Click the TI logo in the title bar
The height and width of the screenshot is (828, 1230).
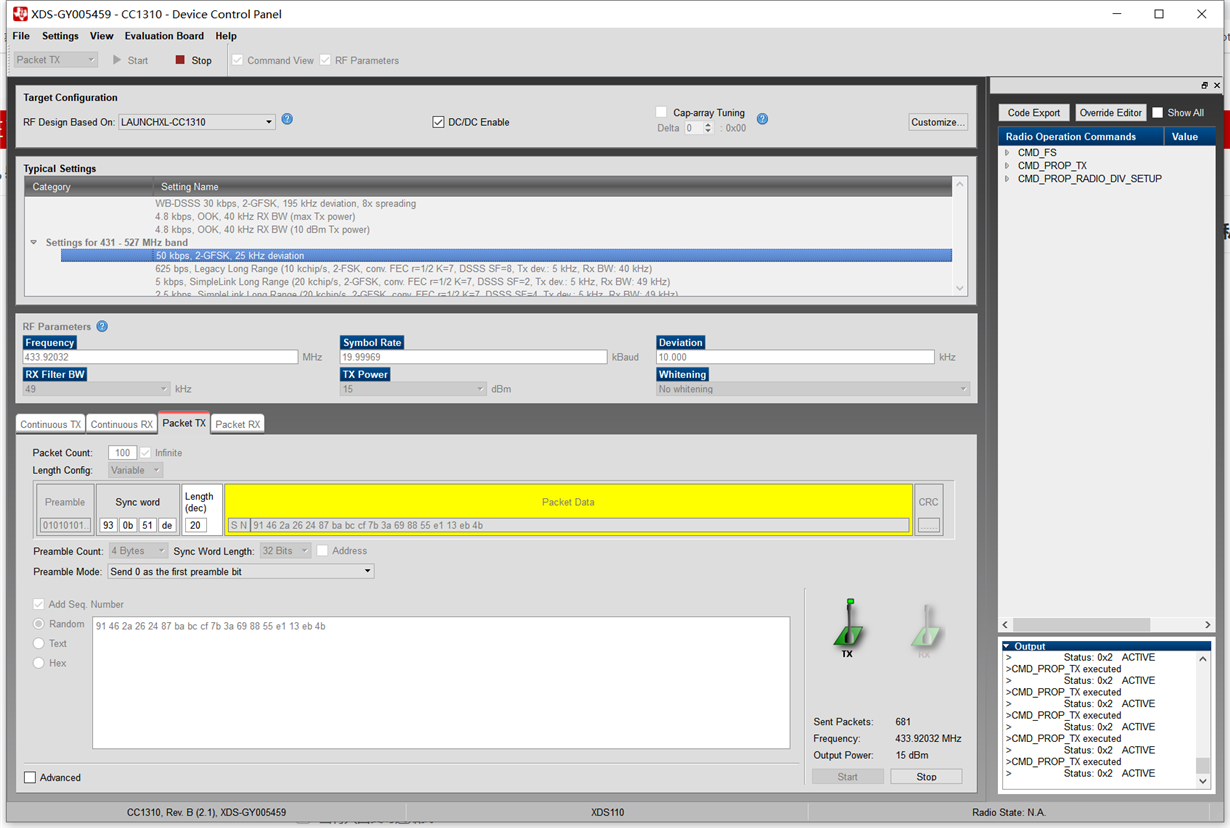20,14
